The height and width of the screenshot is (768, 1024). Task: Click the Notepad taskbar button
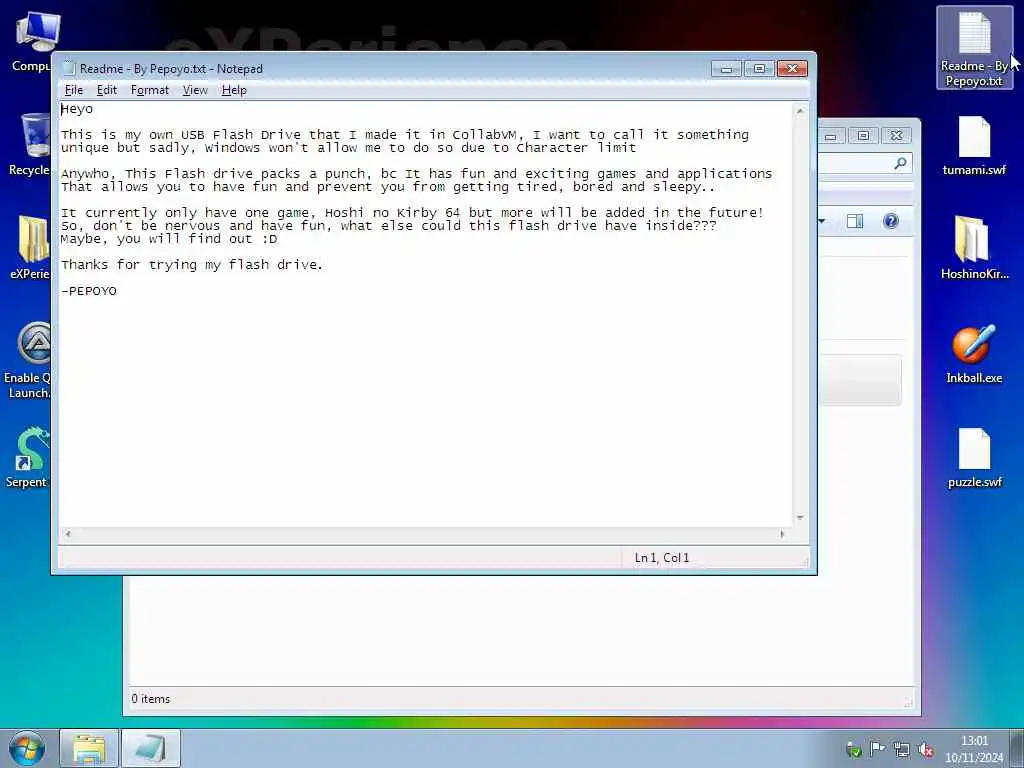151,748
